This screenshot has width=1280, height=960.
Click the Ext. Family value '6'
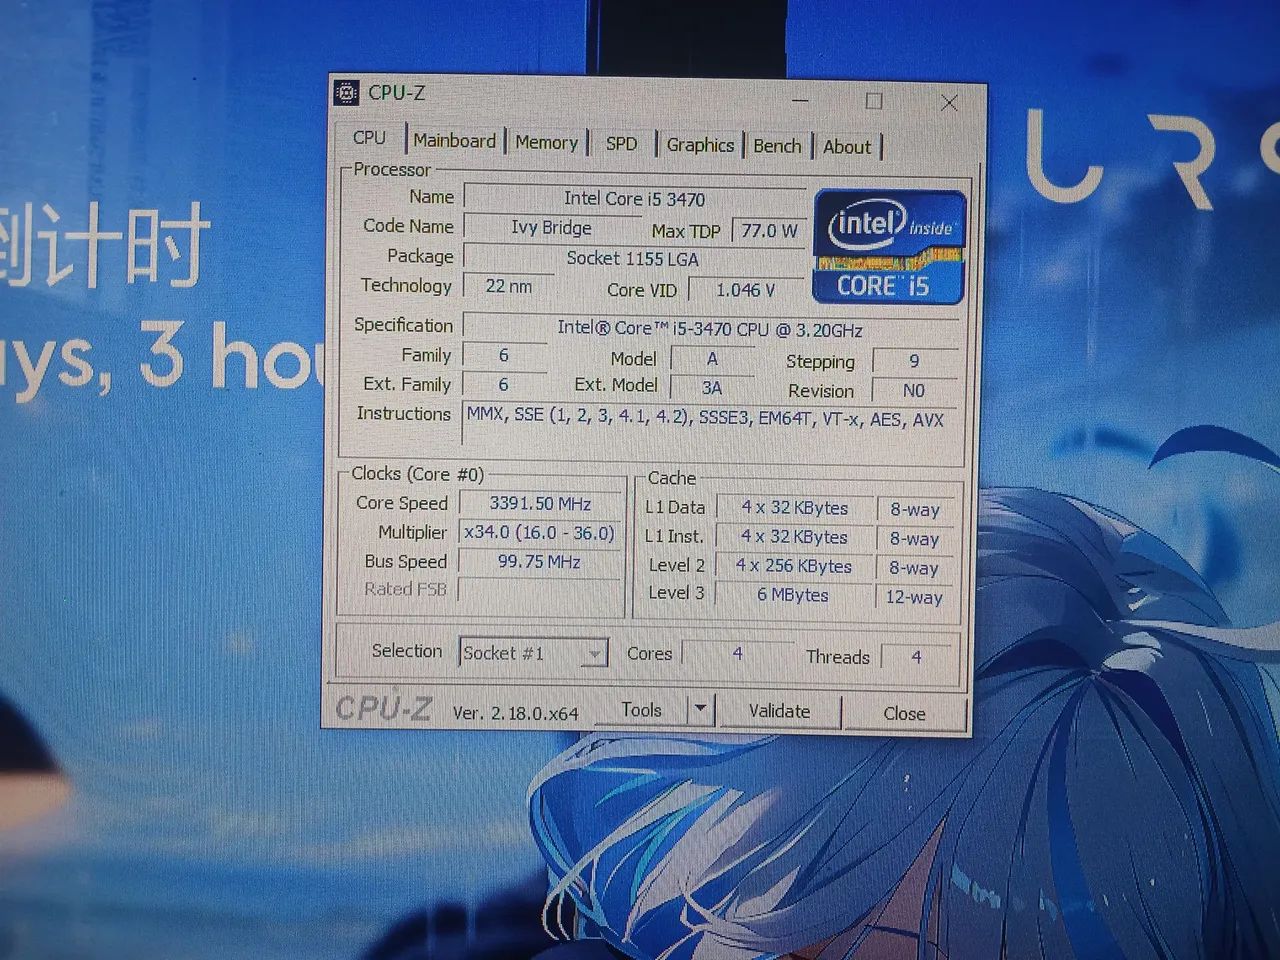tap(504, 384)
